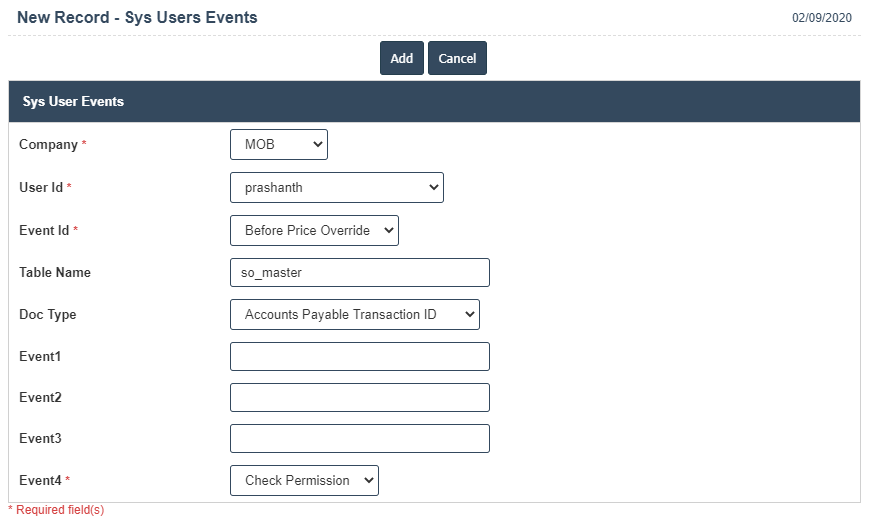Click the Doc Type field label

click(x=47, y=315)
